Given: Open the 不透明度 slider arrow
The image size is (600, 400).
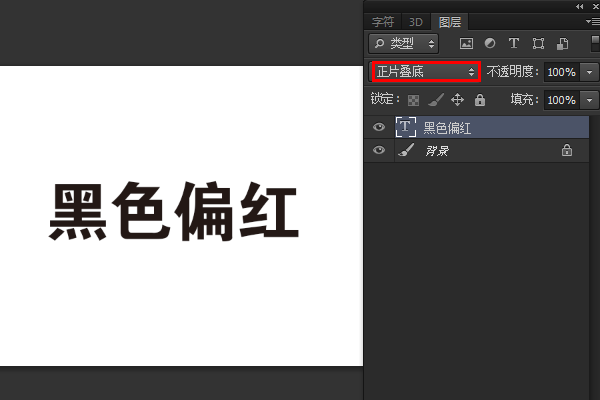Looking at the screenshot, I should click(589, 72).
